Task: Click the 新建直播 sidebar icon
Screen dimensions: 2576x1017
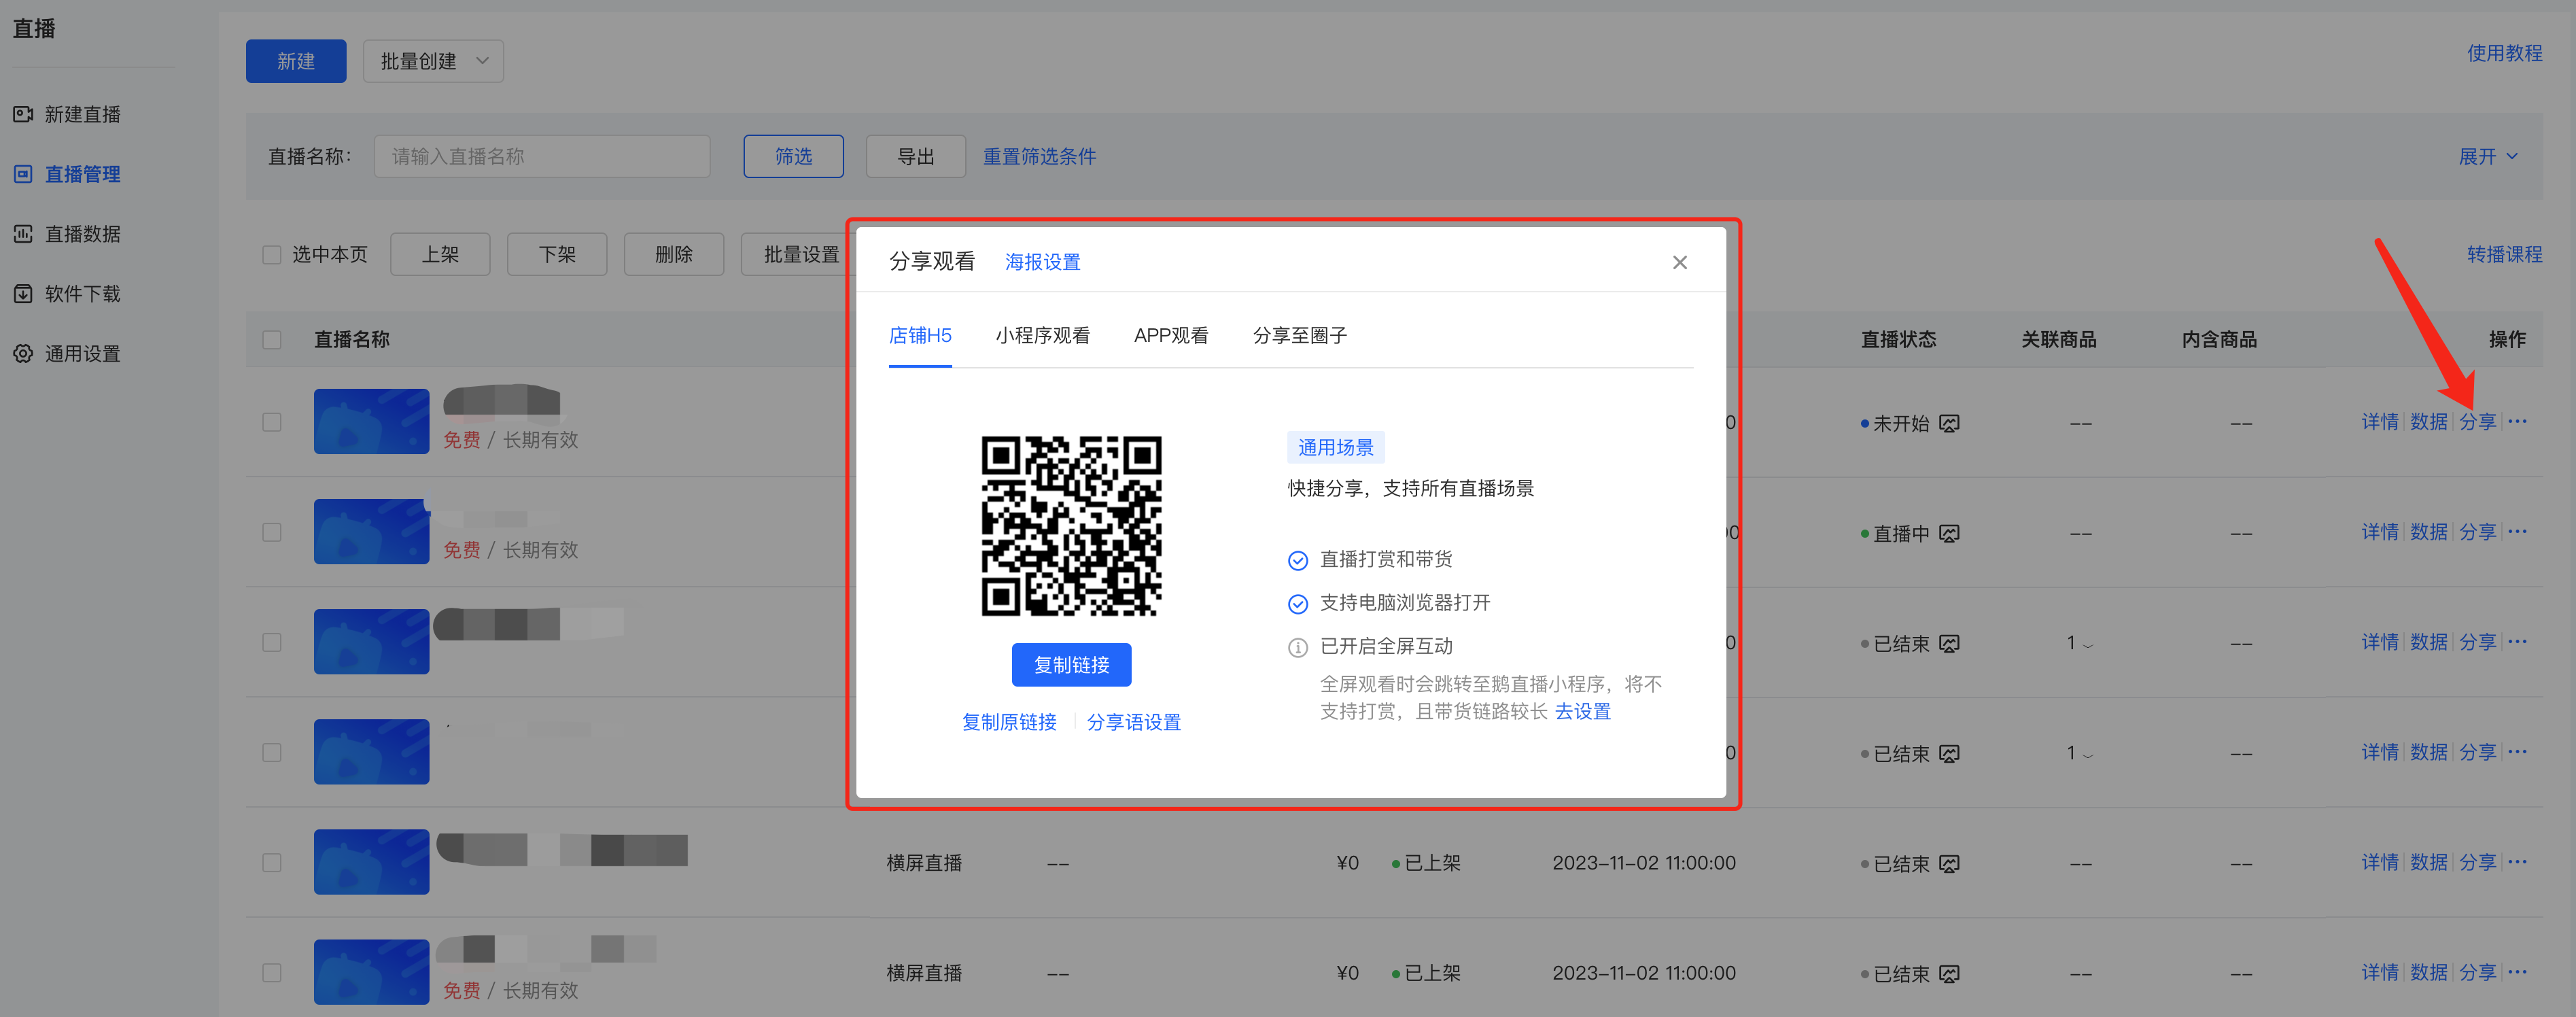Action: pos(23,114)
